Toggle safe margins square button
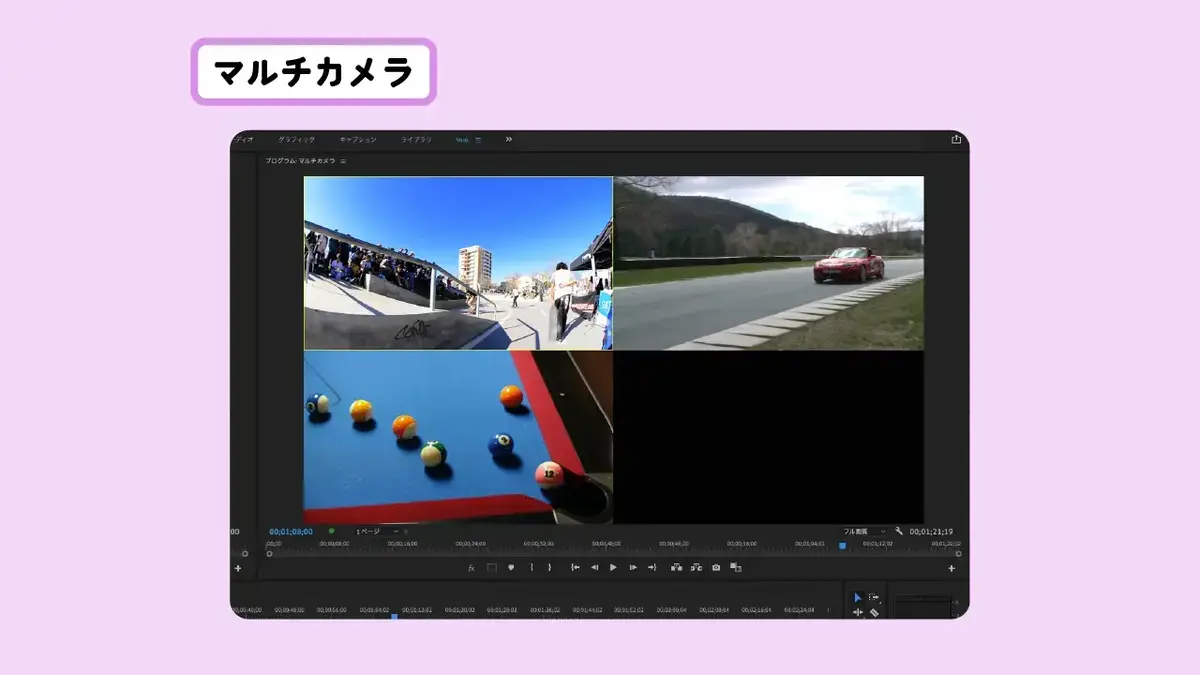 click(491, 567)
